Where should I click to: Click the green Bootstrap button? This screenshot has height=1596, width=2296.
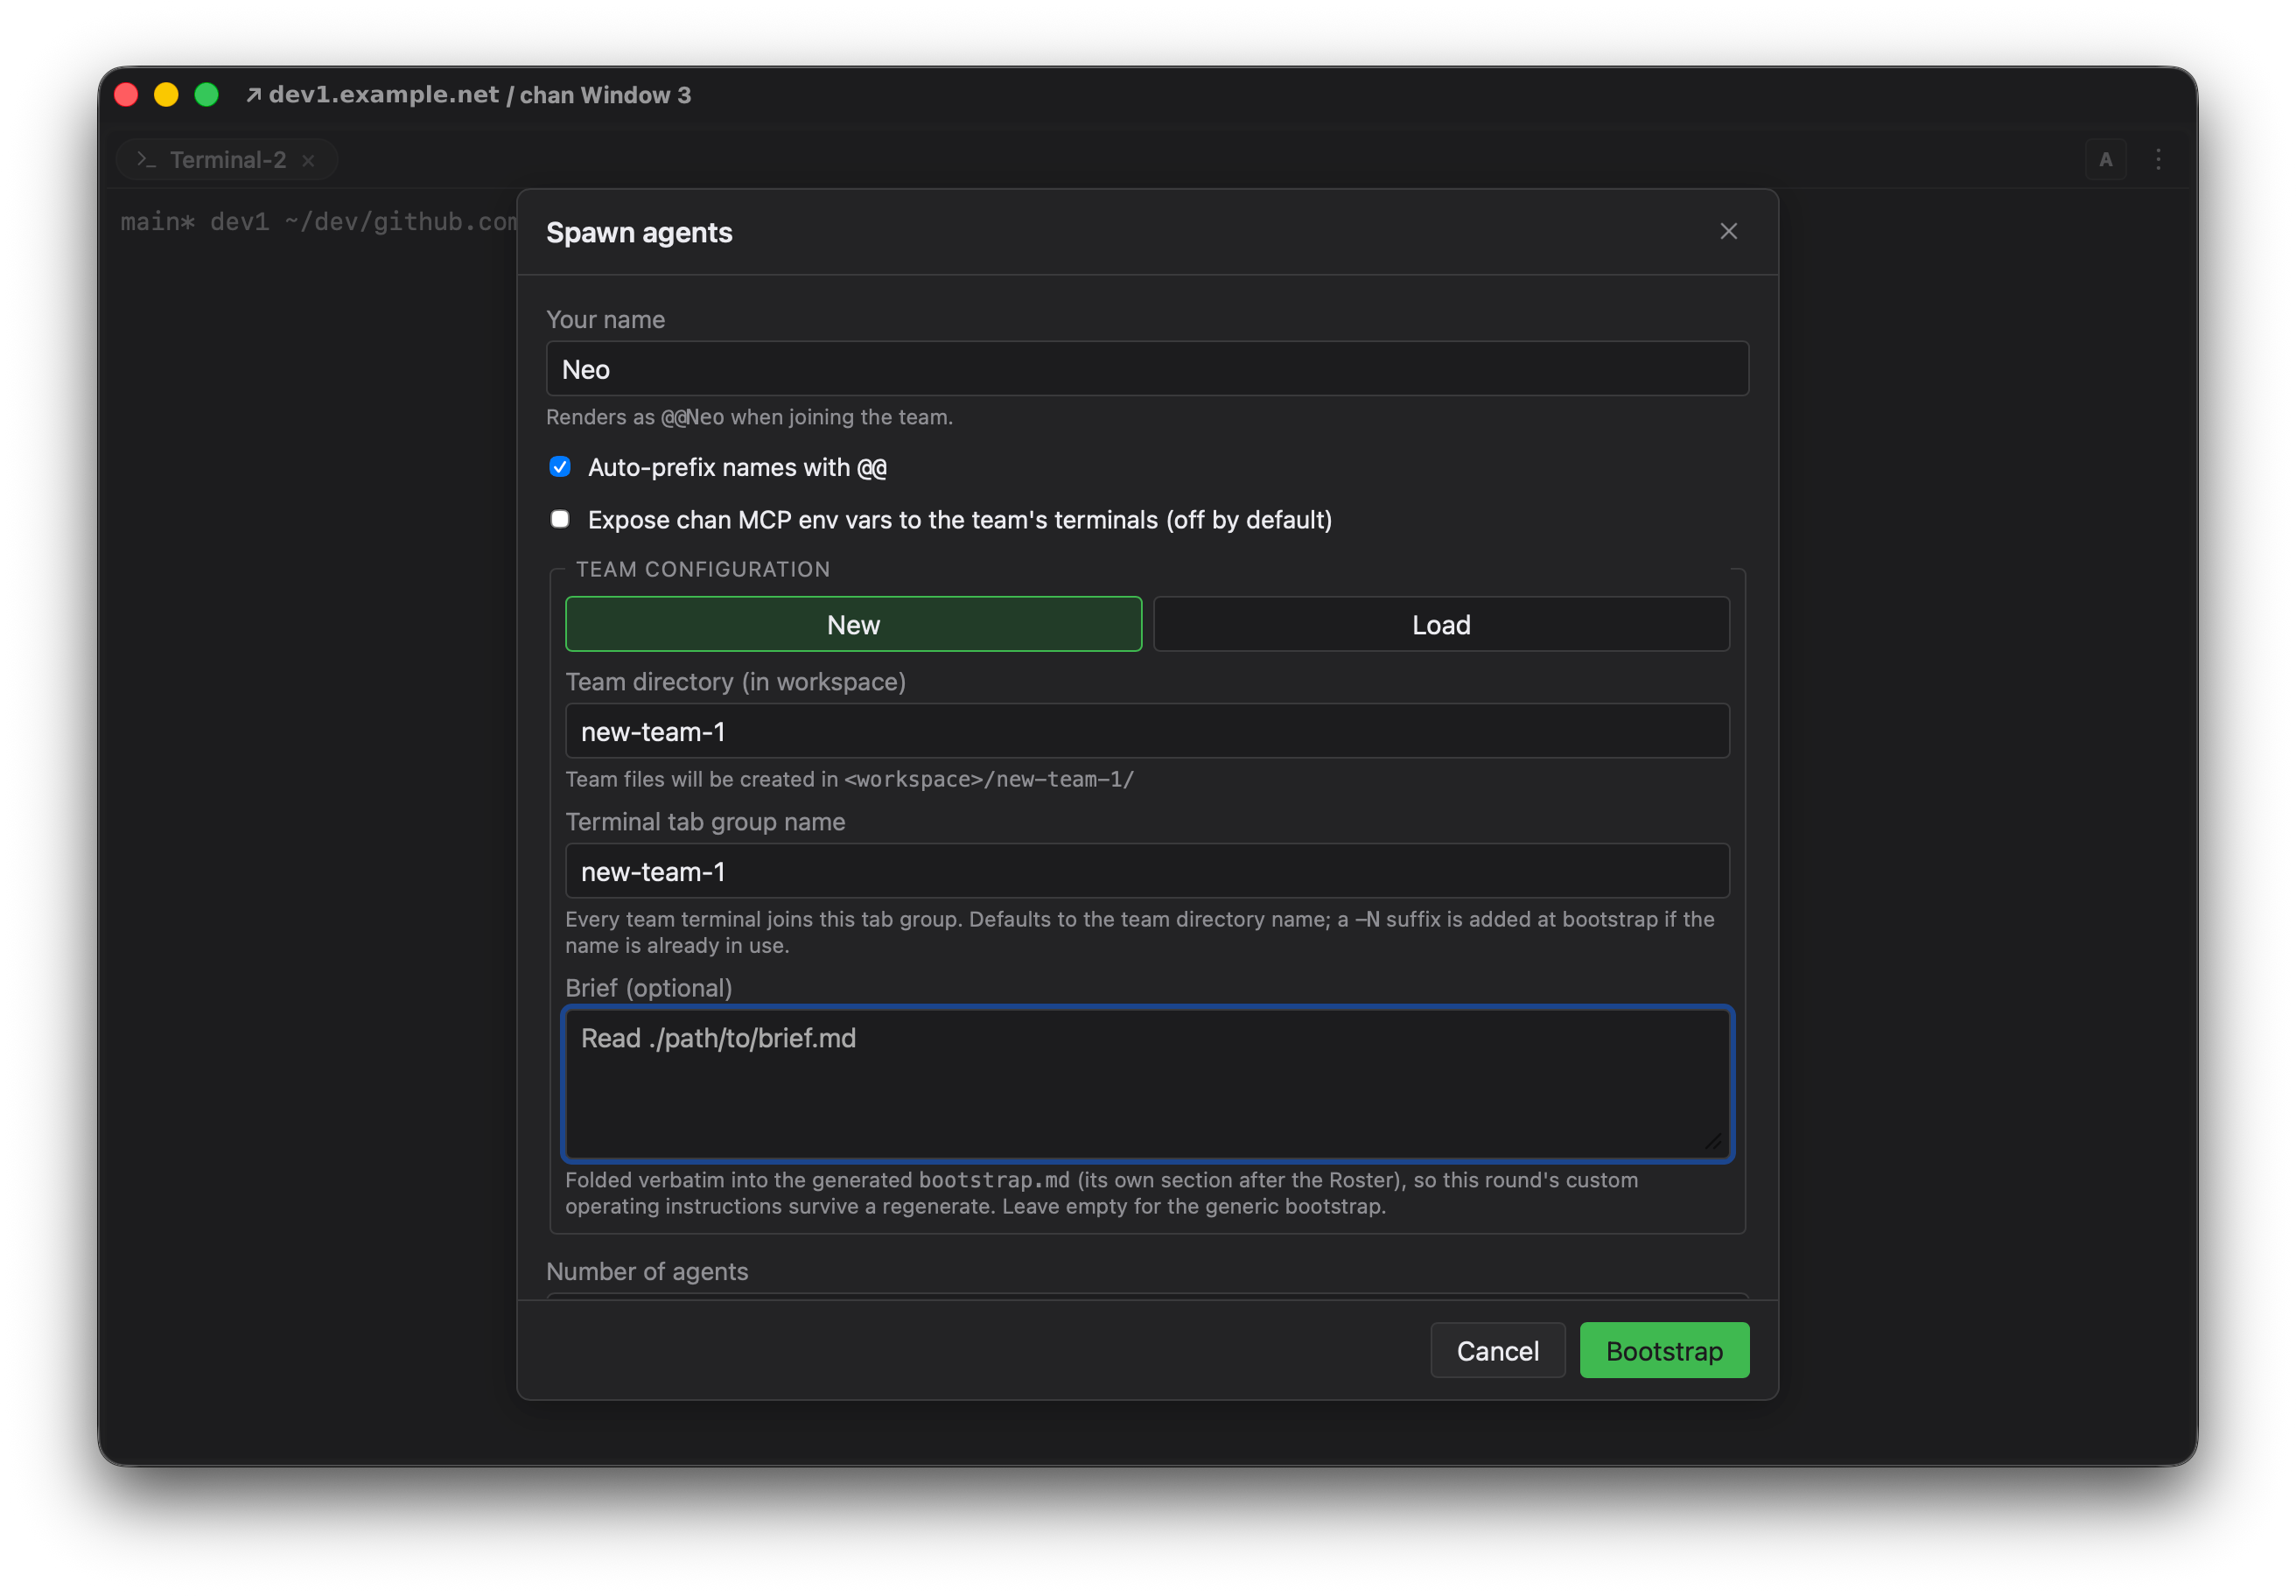(1664, 1351)
